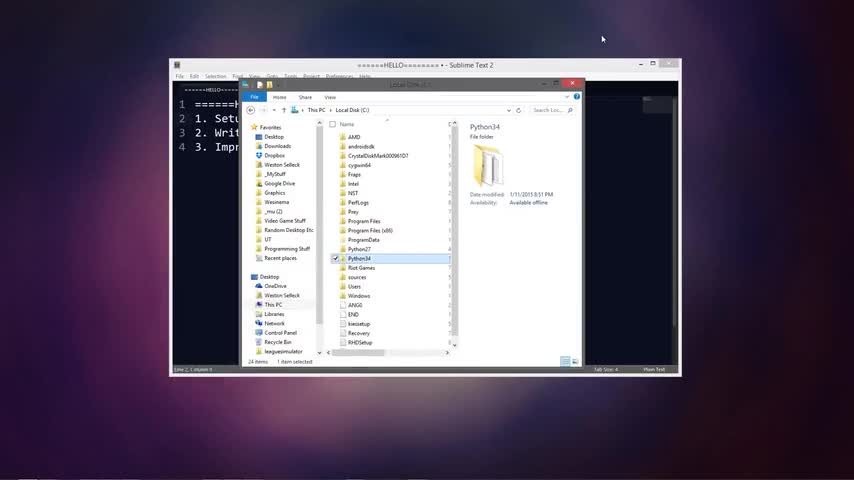Open the address bar history dropdown
The image size is (854, 480).
[x=509, y=110]
